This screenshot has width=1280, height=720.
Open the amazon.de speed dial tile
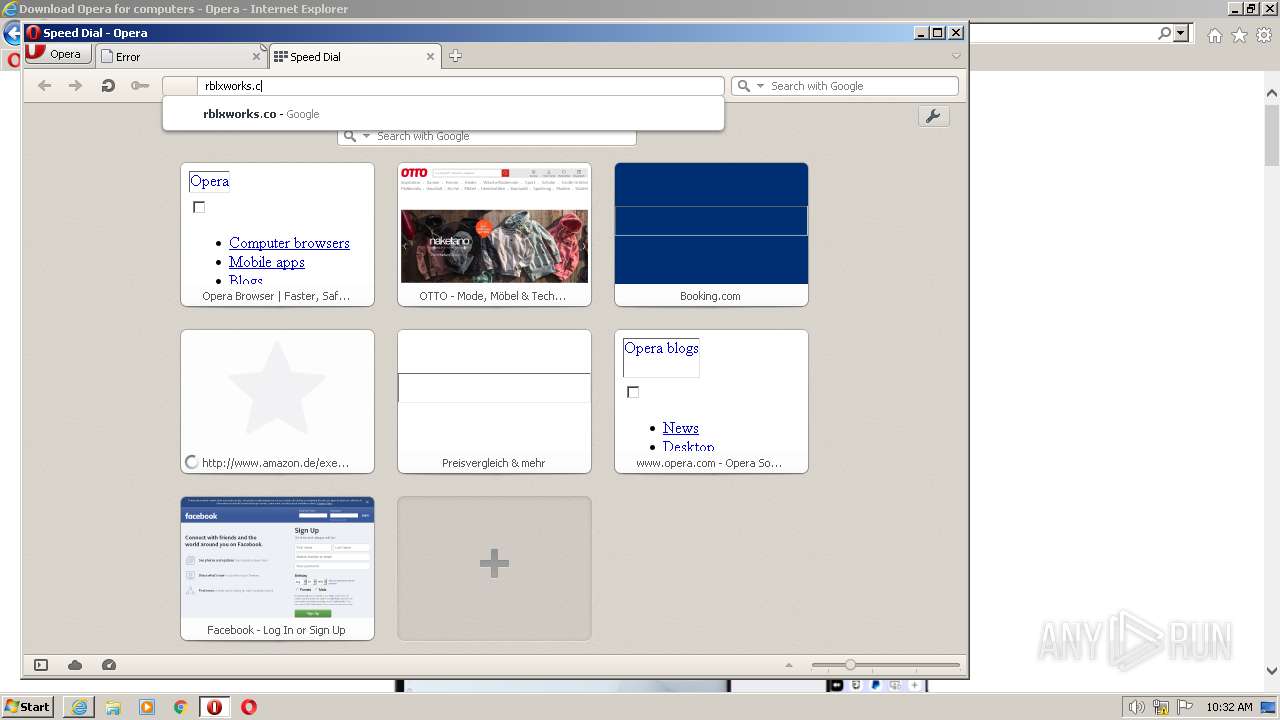pyautogui.click(x=277, y=401)
